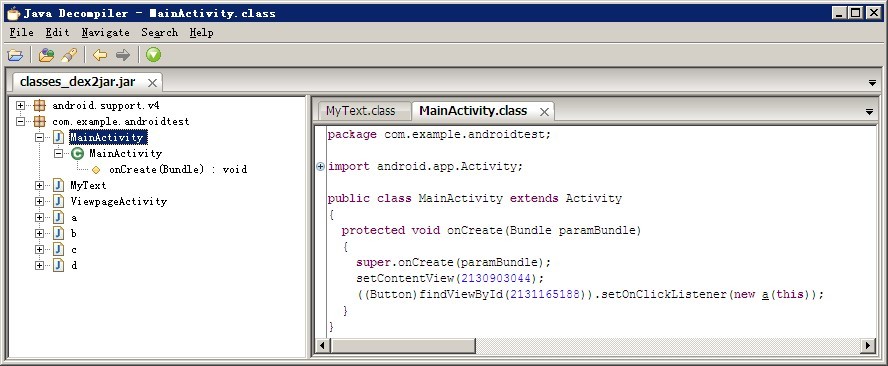Select ViewpageActivity in tree

pos(118,201)
